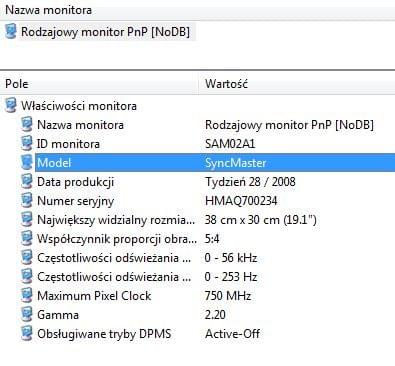Click the HMAQ700234 serial number value
Screen dimensions: 395x366
[241, 201]
